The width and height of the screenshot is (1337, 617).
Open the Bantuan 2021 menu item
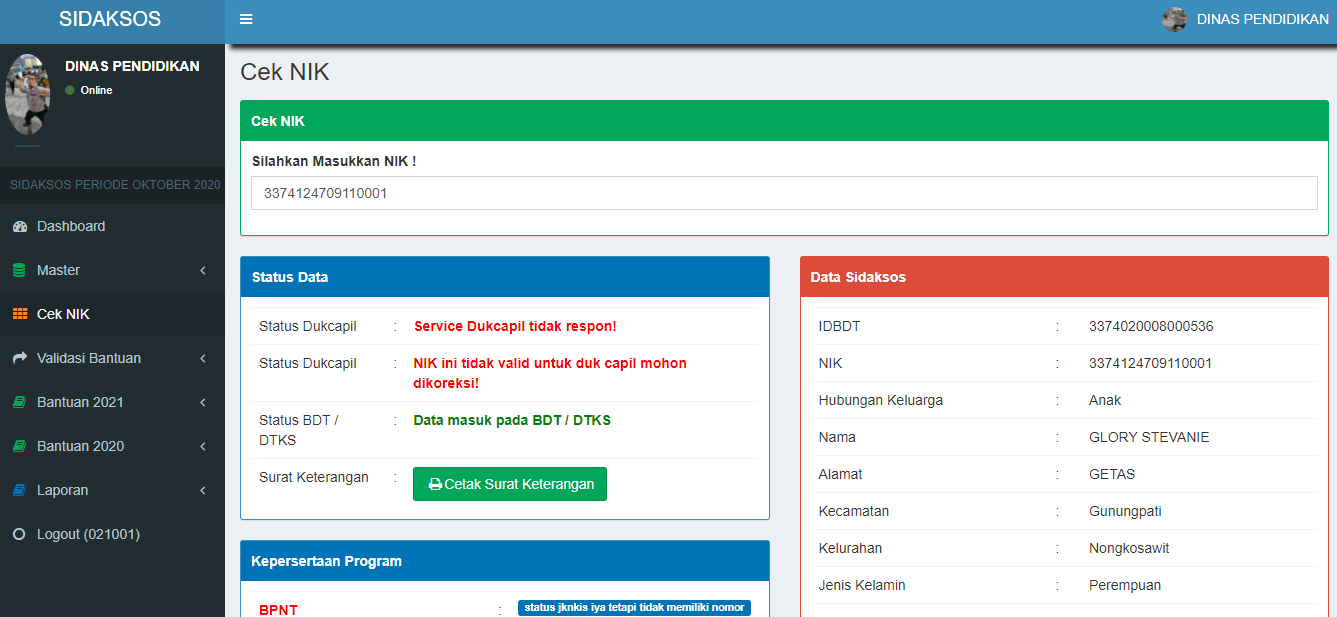pos(112,402)
